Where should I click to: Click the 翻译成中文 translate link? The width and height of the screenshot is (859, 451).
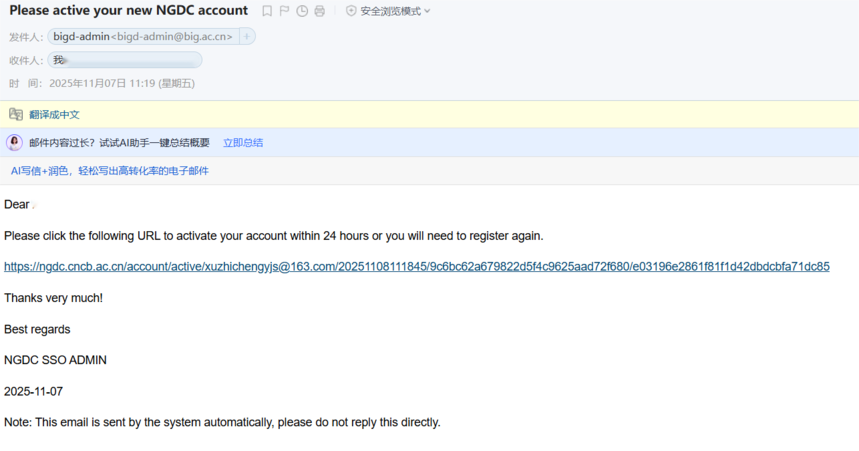(x=54, y=115)
